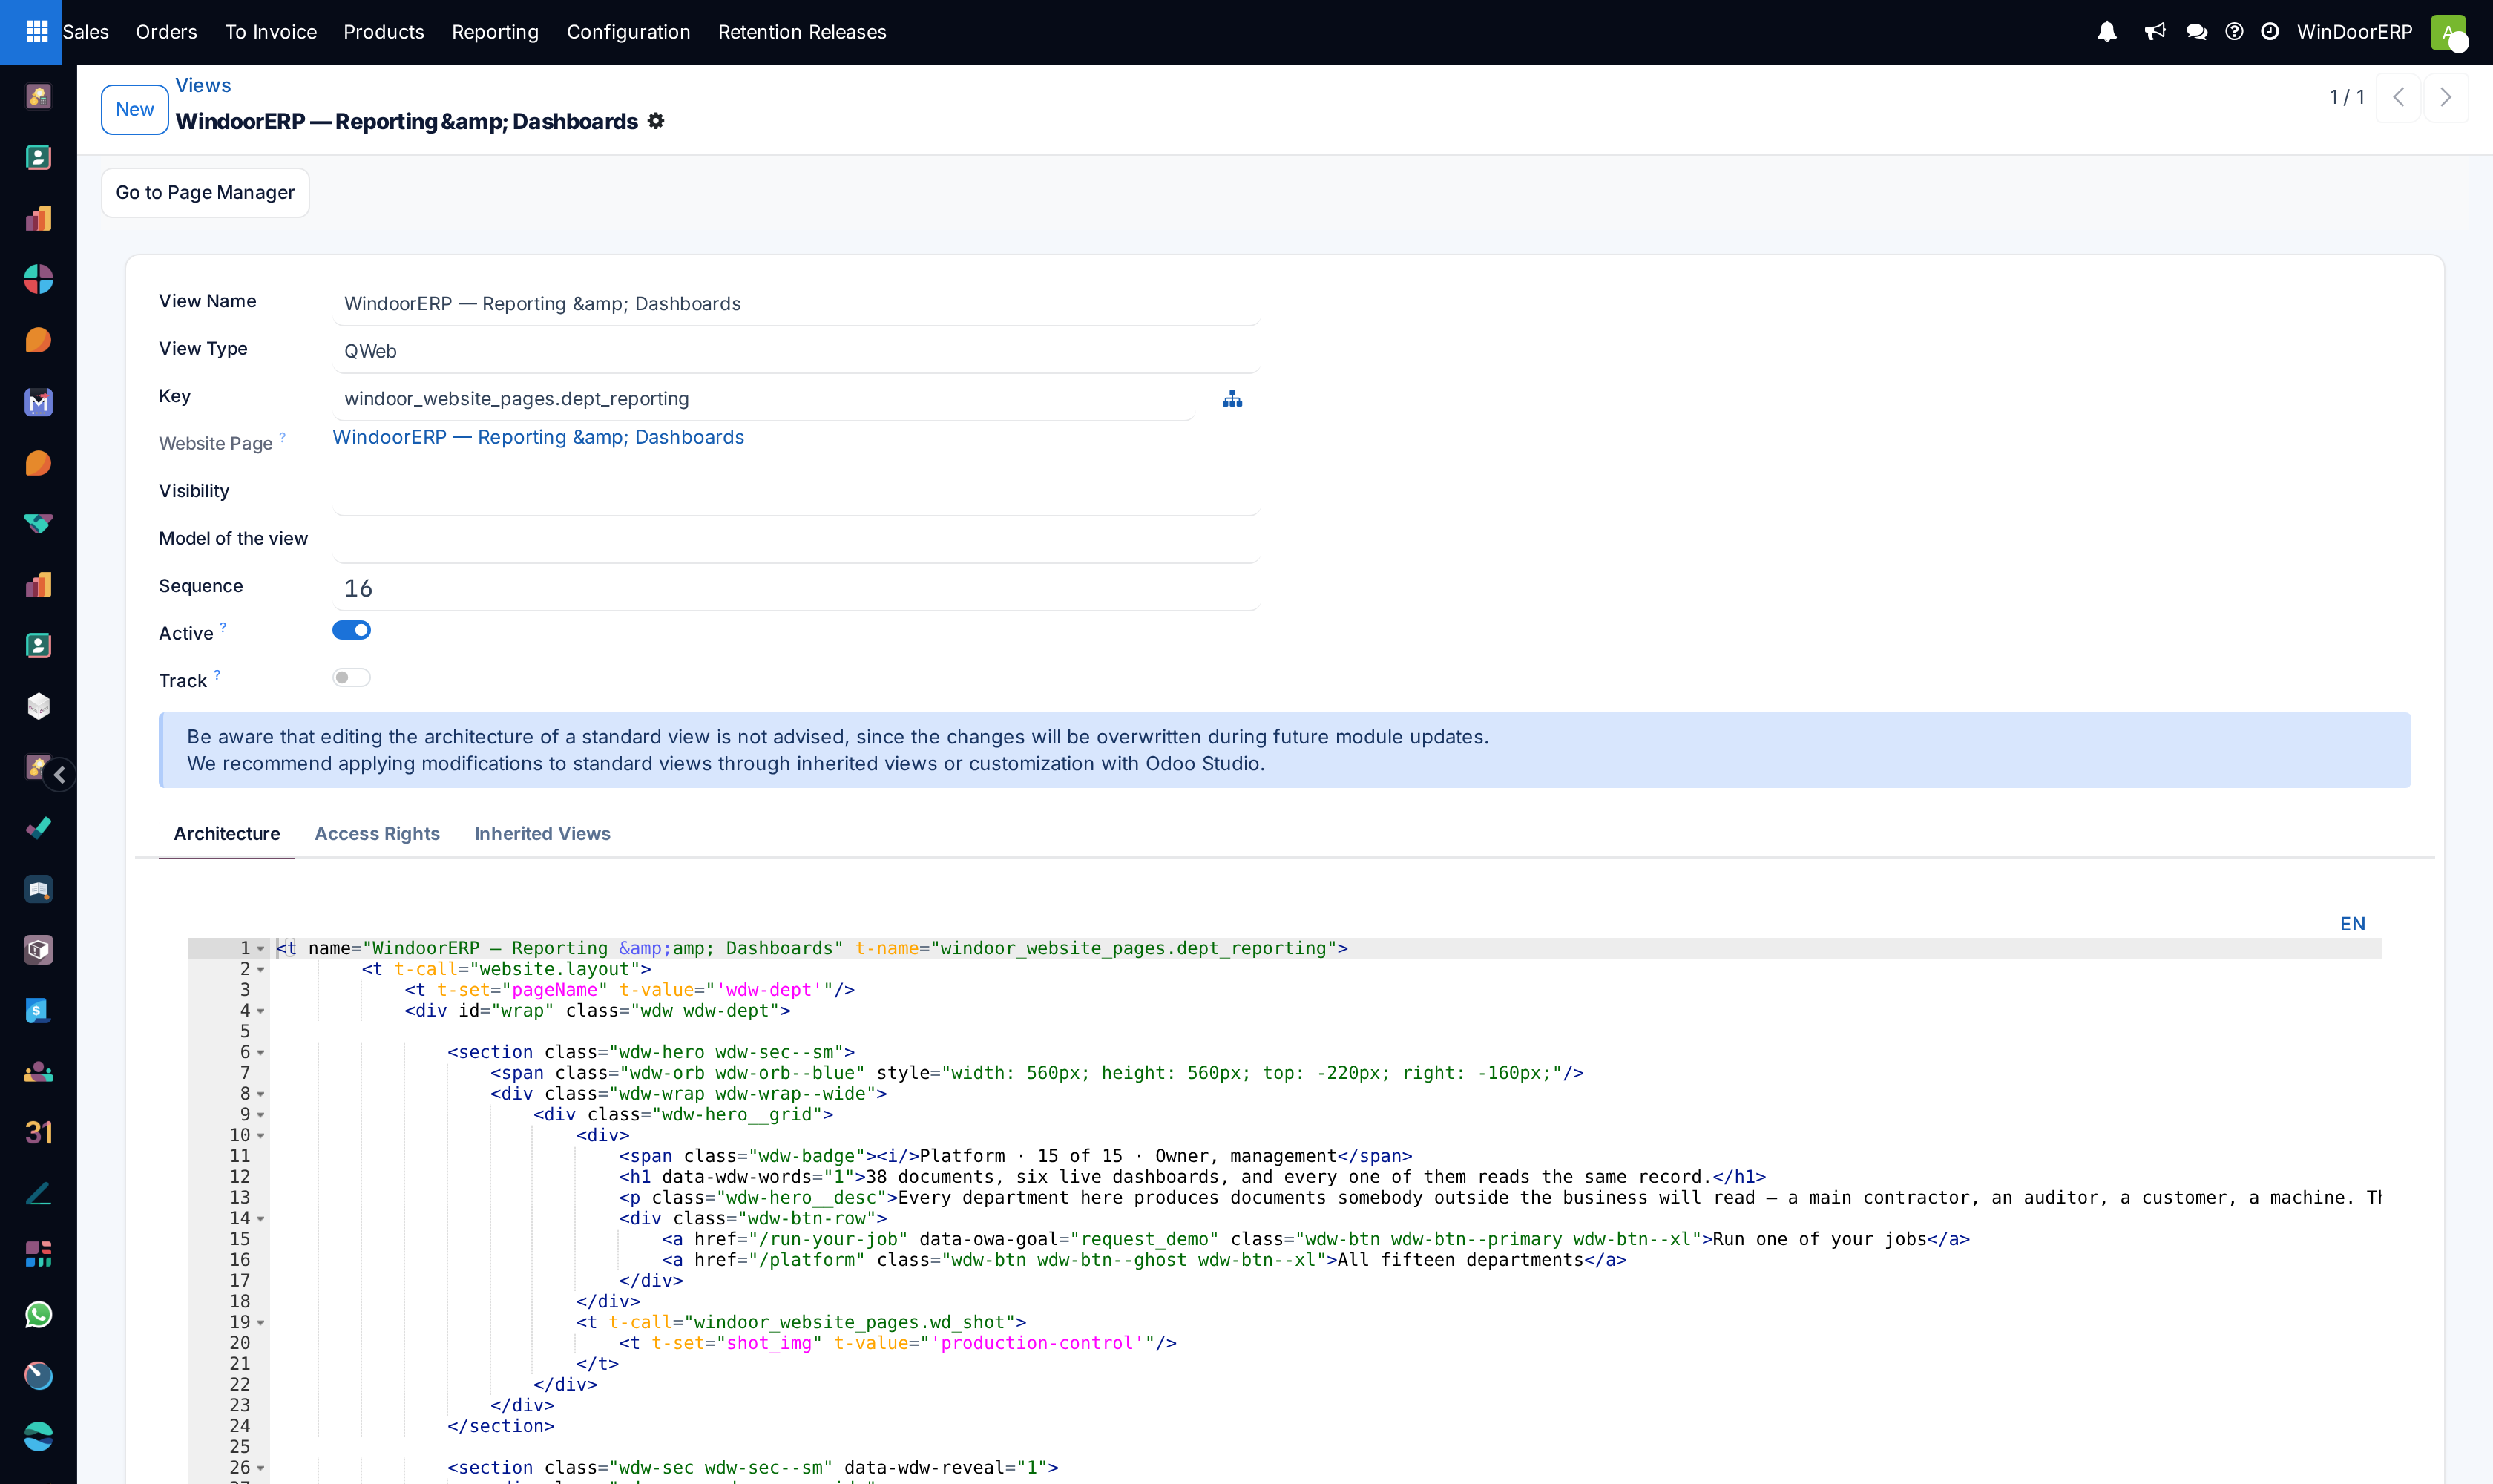Go back via Views breadcrumb link
This screenshot has width=2493, height=1484.
203,85
